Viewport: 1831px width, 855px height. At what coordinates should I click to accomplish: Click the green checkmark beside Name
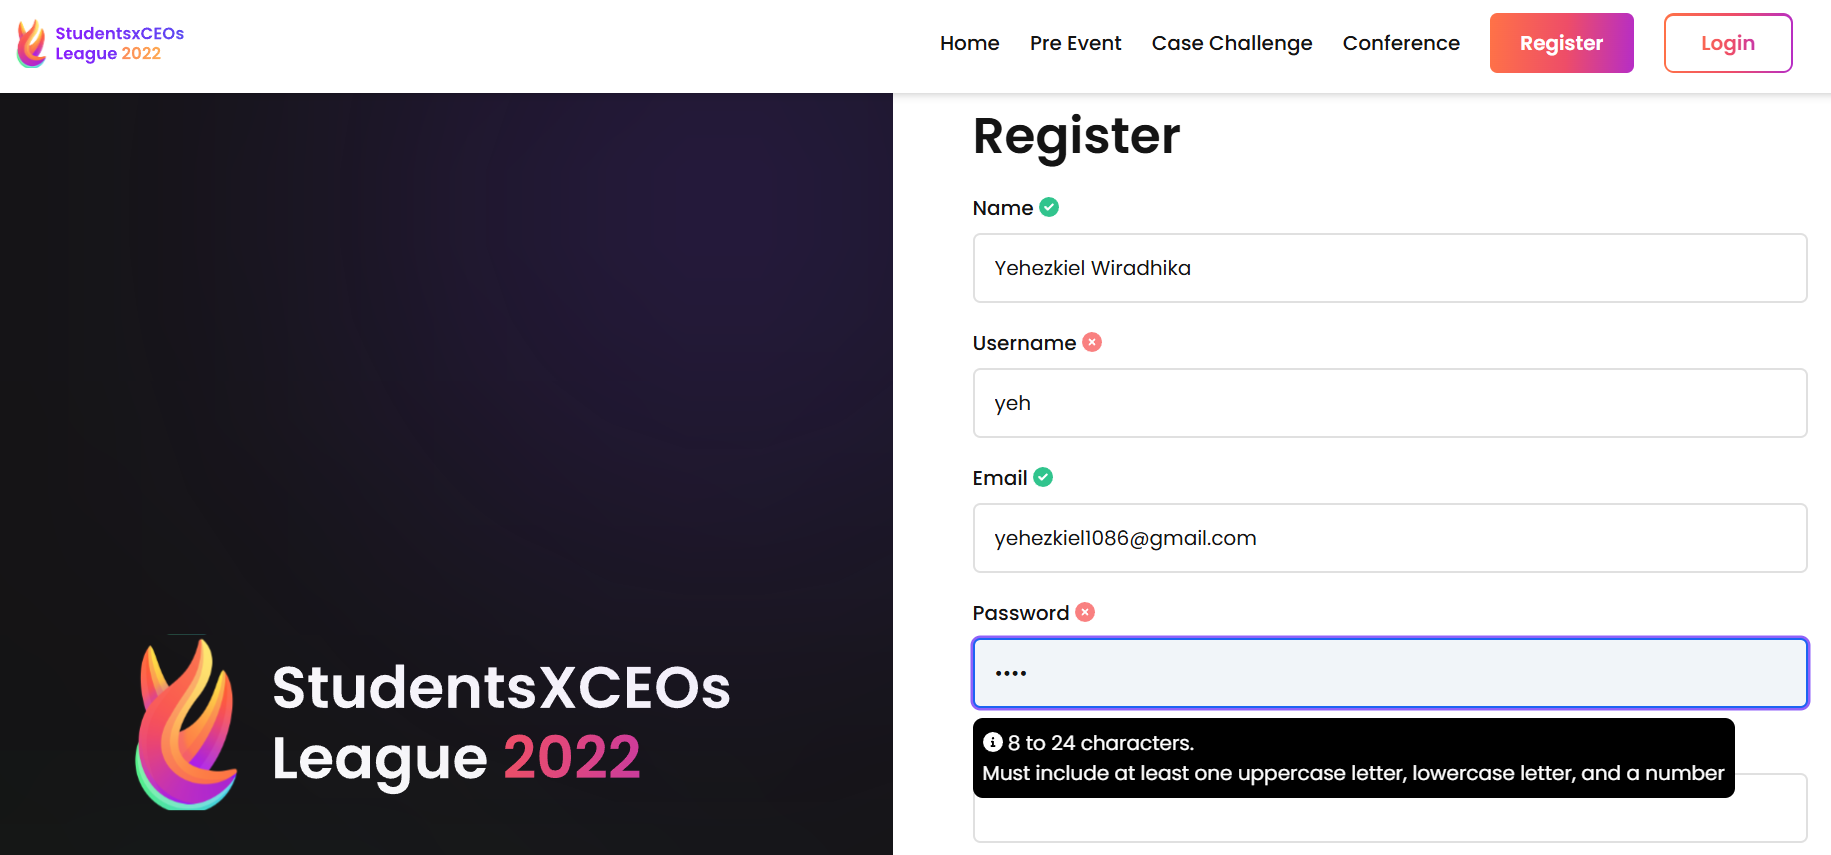coord(1049,207)
